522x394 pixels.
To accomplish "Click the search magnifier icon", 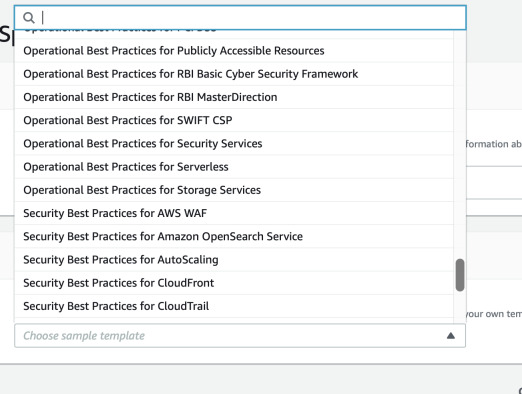I will tap(29, 18).
